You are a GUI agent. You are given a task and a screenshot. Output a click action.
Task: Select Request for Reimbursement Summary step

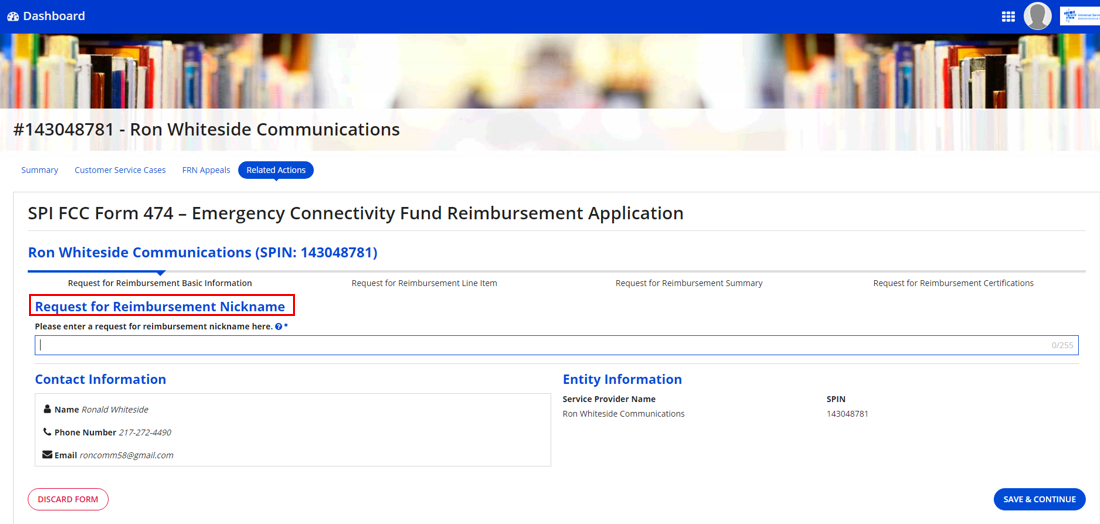point(689,283)
